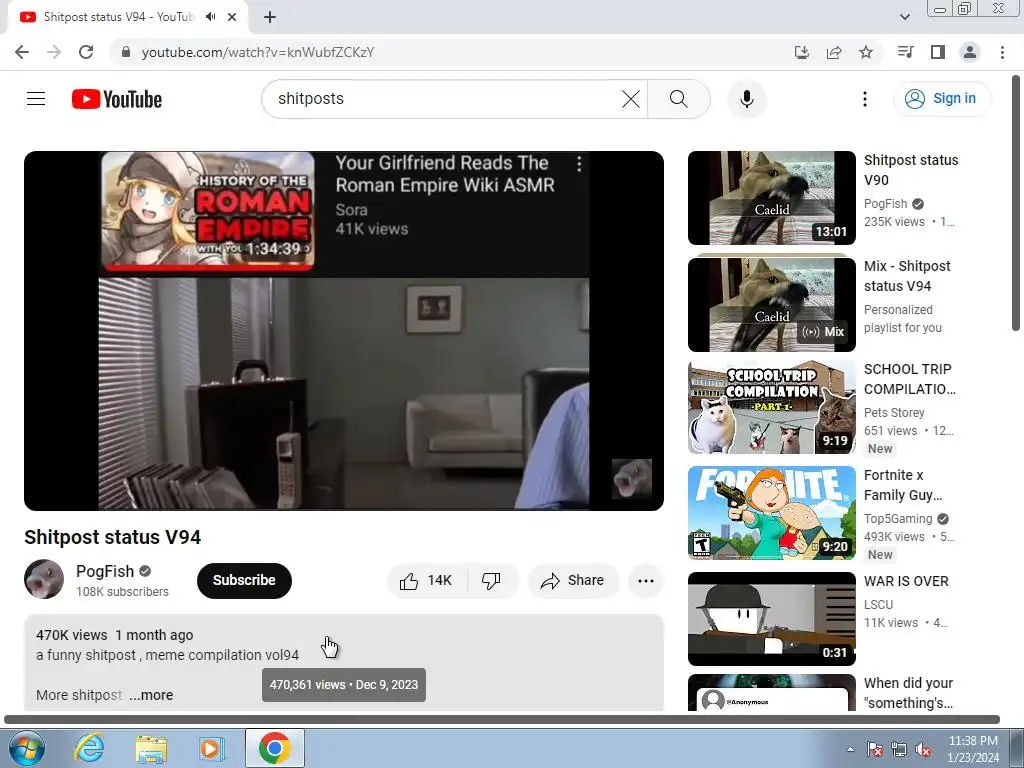Expand the tab search chevron
1024x768 pixels.
[x=904, y=17]
